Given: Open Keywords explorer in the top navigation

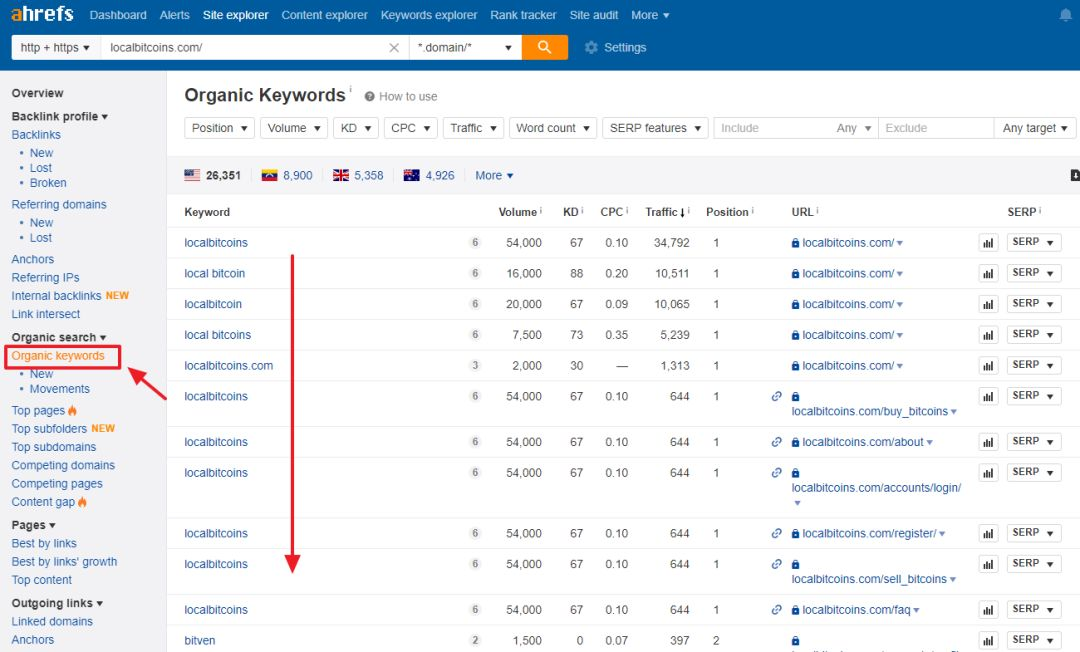Looking at the screenshot, I should point(428,15).
